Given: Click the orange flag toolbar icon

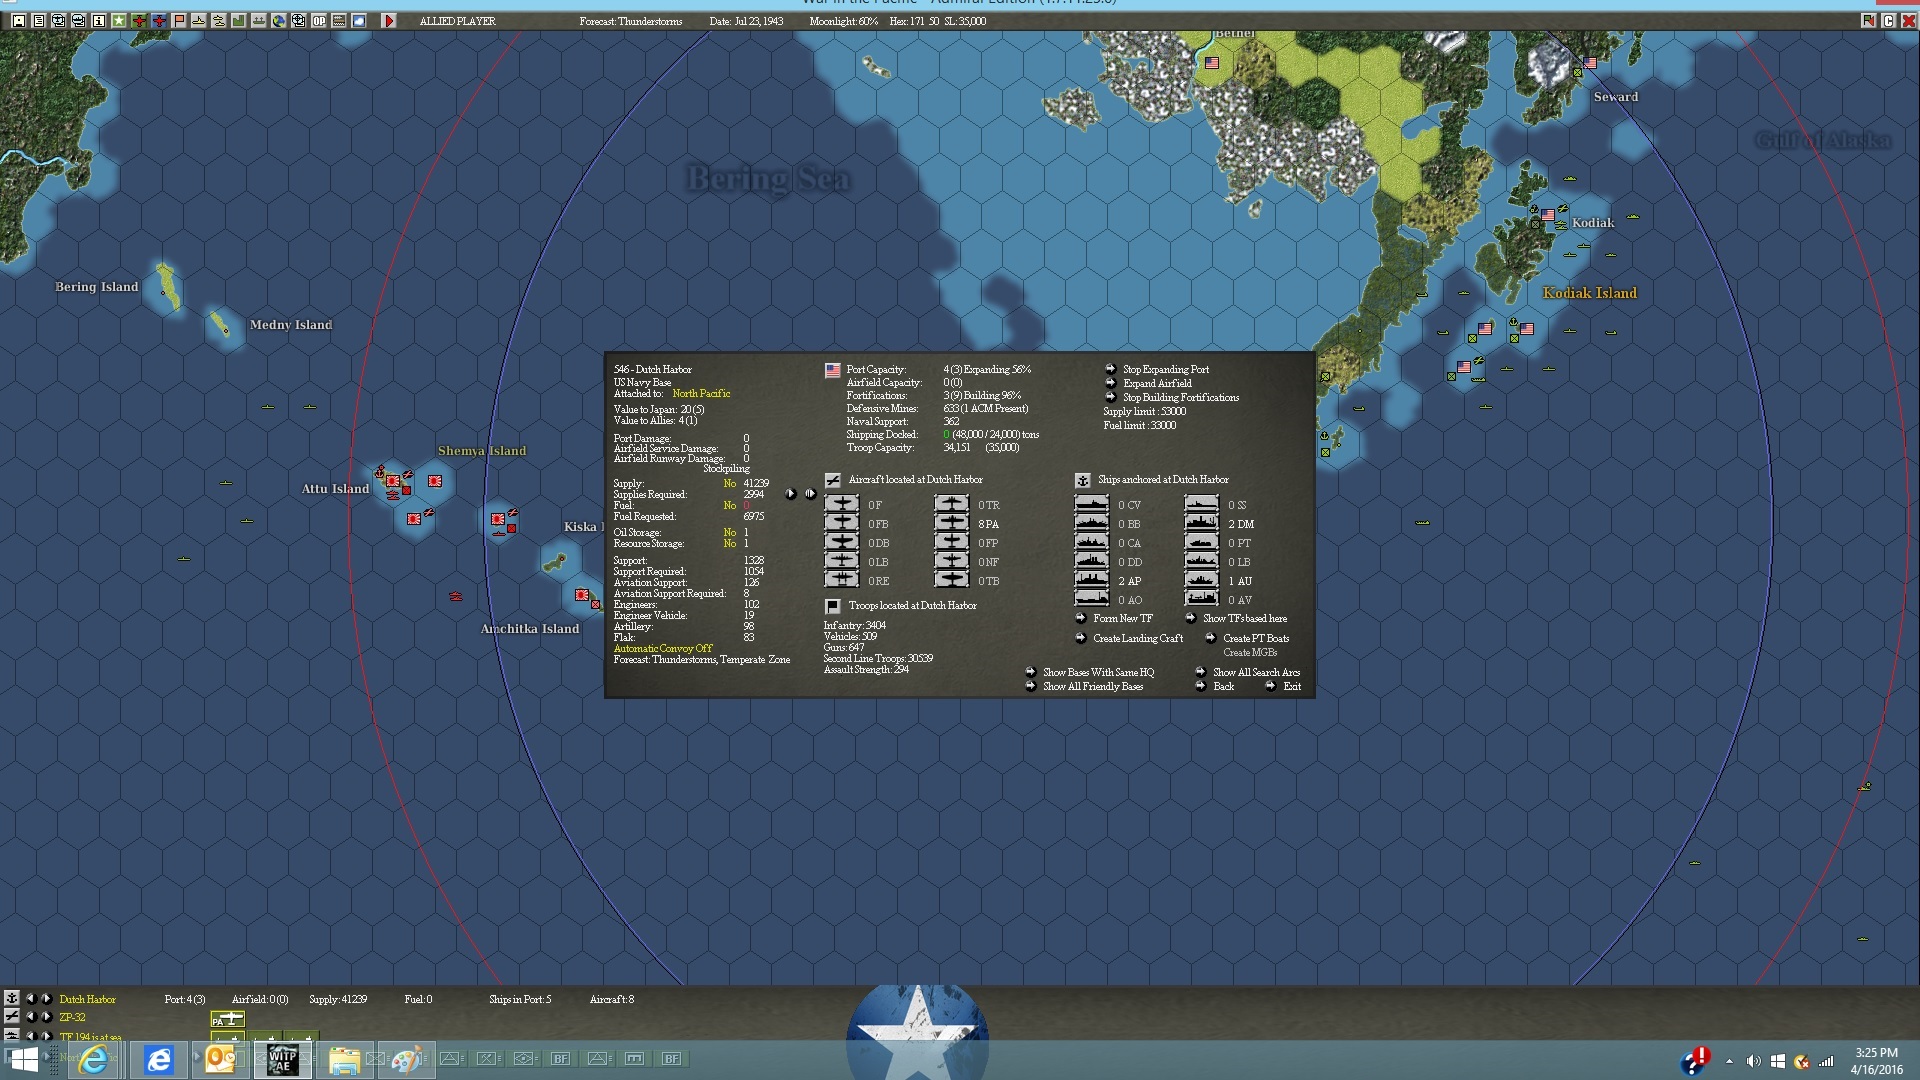Looking at the screenshot, I should [179, 20].
